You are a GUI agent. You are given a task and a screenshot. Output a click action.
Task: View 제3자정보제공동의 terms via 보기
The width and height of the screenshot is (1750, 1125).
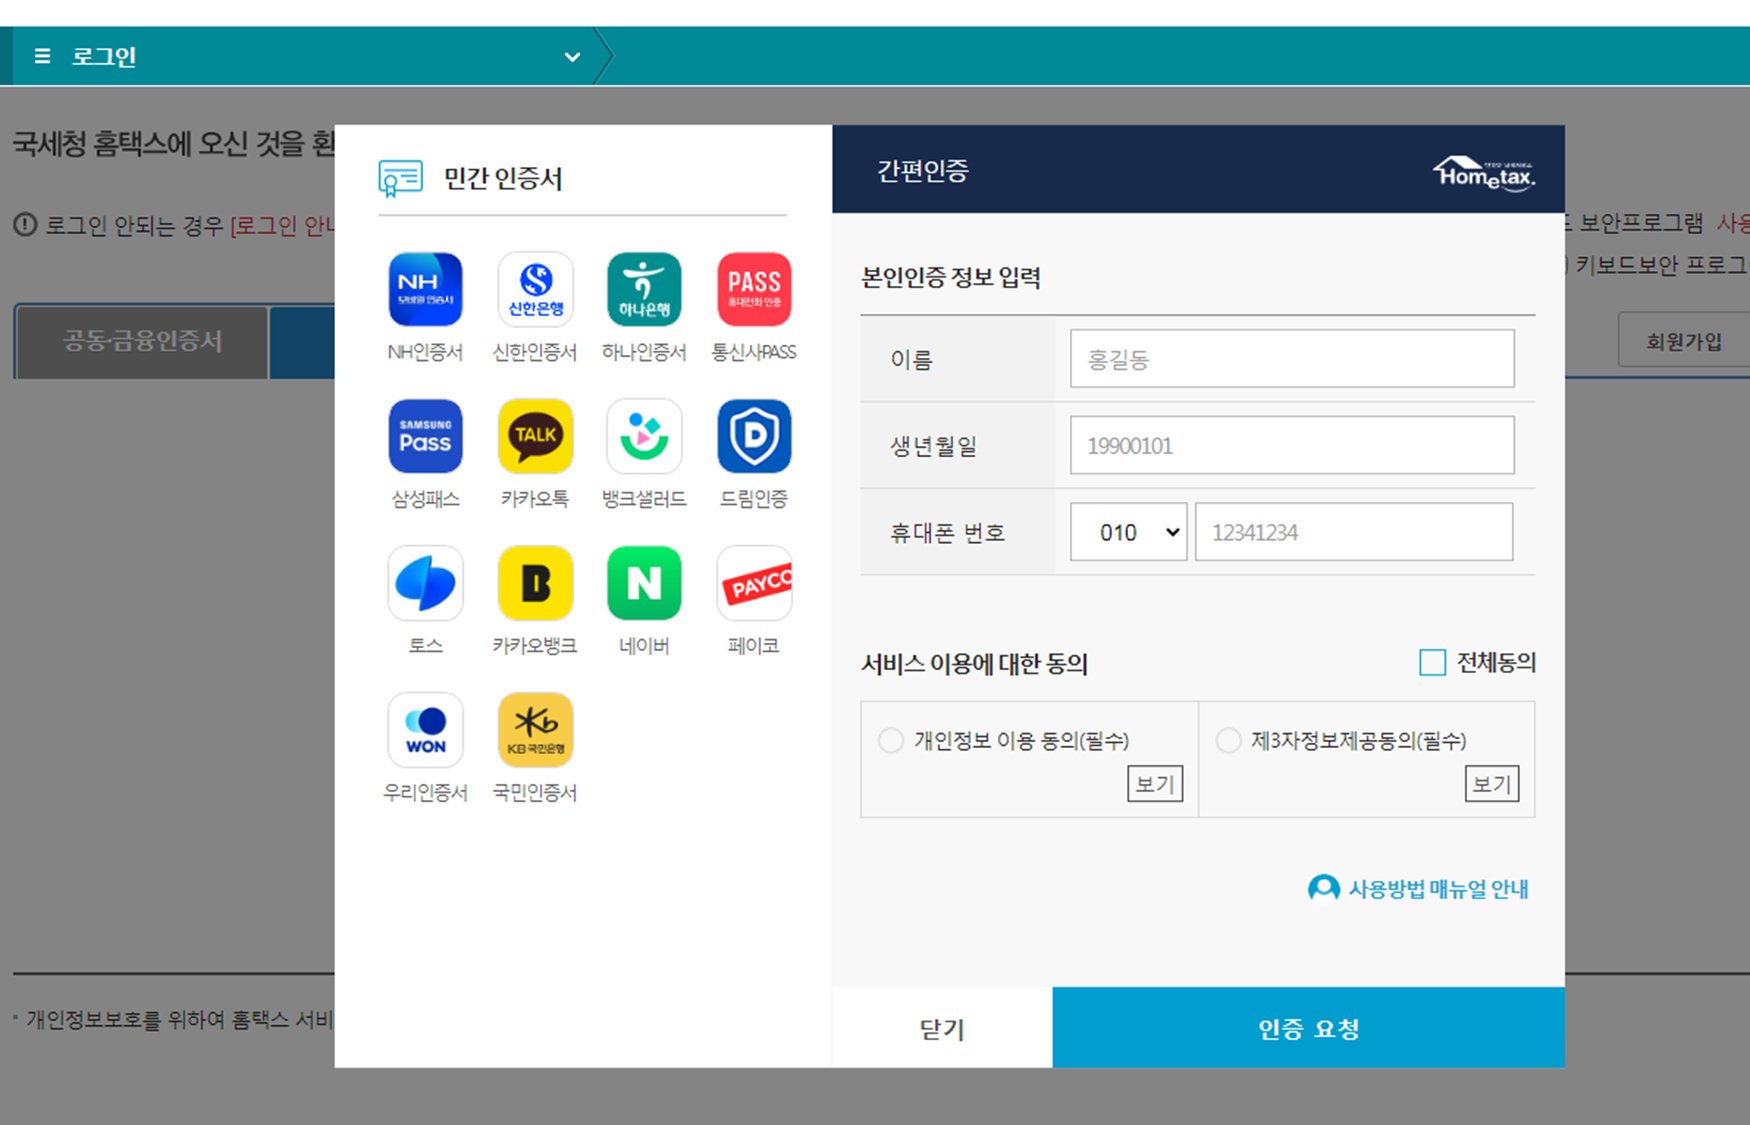1492,784
